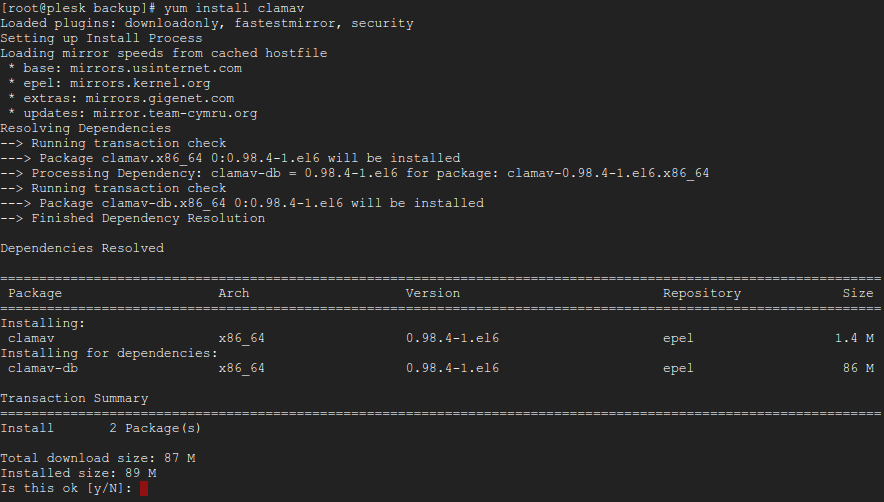Click the Package column header
The width and height of the screenshot is (884, 502).
[x=35, y=293]
